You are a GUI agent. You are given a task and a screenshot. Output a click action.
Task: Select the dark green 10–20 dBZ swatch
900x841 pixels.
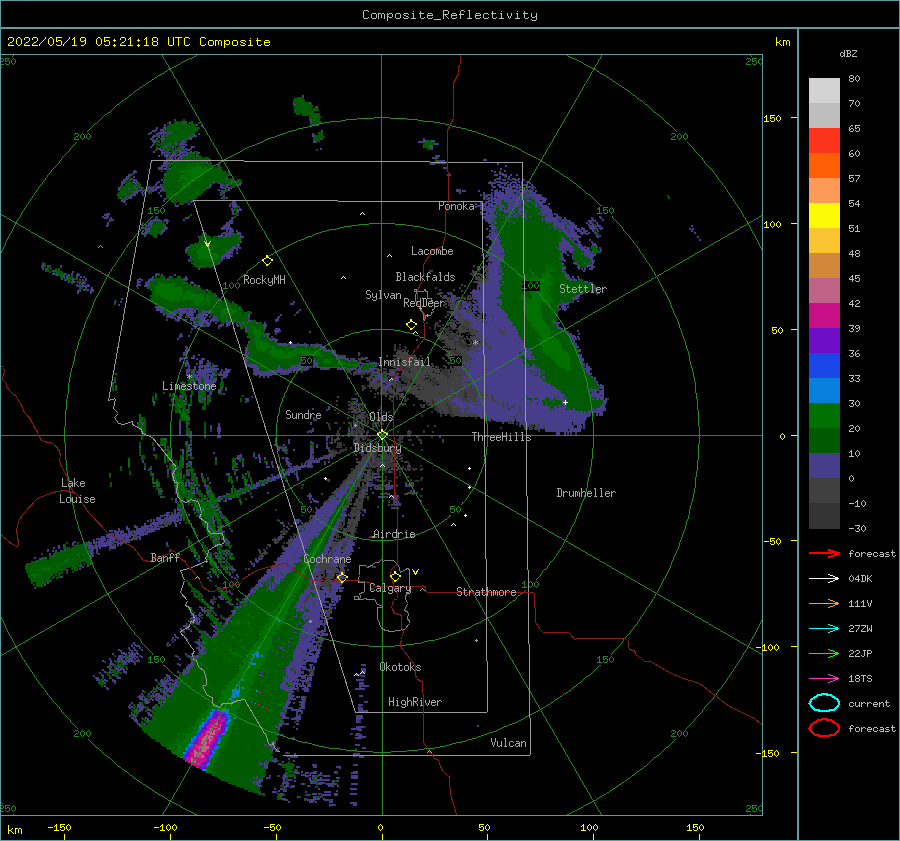pos(824,441)
